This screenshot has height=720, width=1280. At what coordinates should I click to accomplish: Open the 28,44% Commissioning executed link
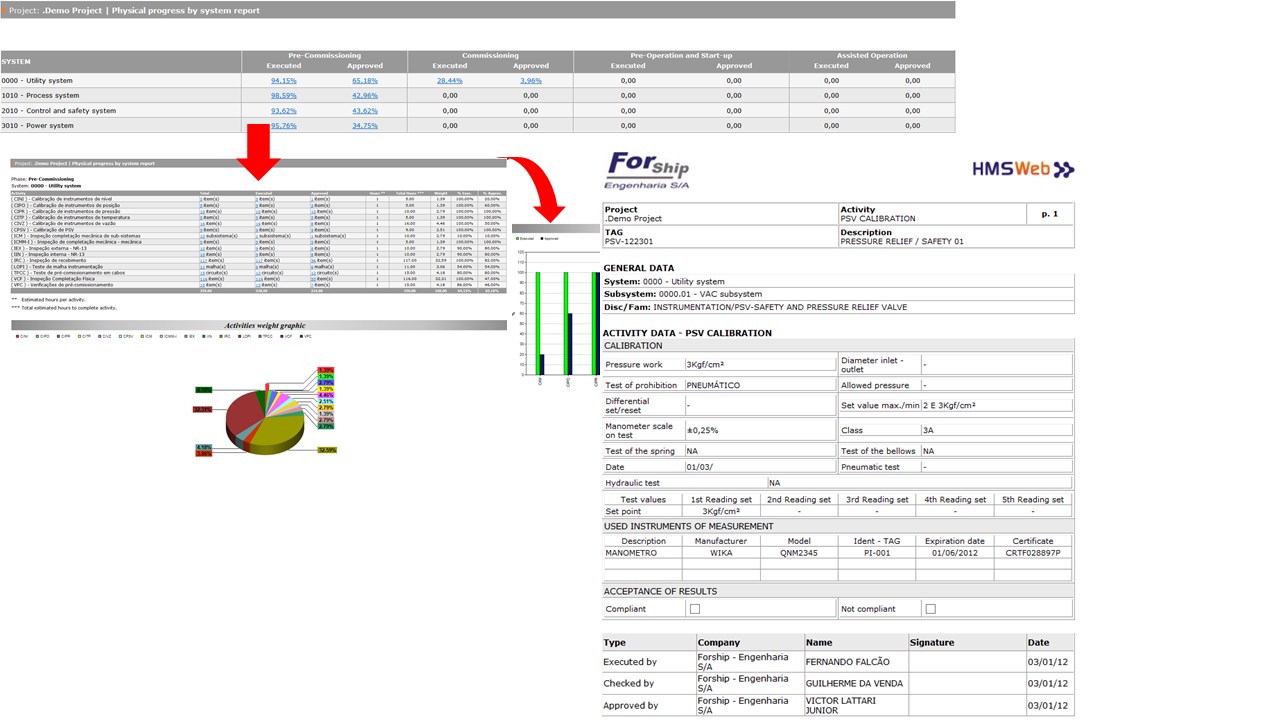pyautogui.click(x=449, y=80)
